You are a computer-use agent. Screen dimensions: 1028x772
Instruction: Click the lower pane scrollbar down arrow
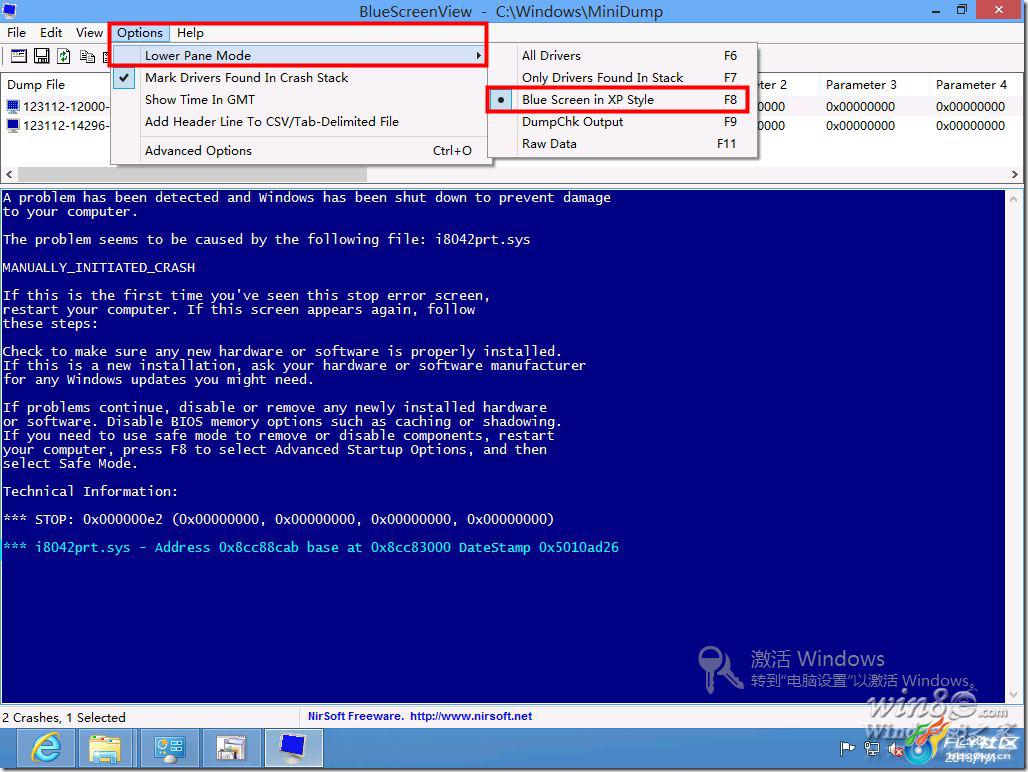(x=1014, y=695)
